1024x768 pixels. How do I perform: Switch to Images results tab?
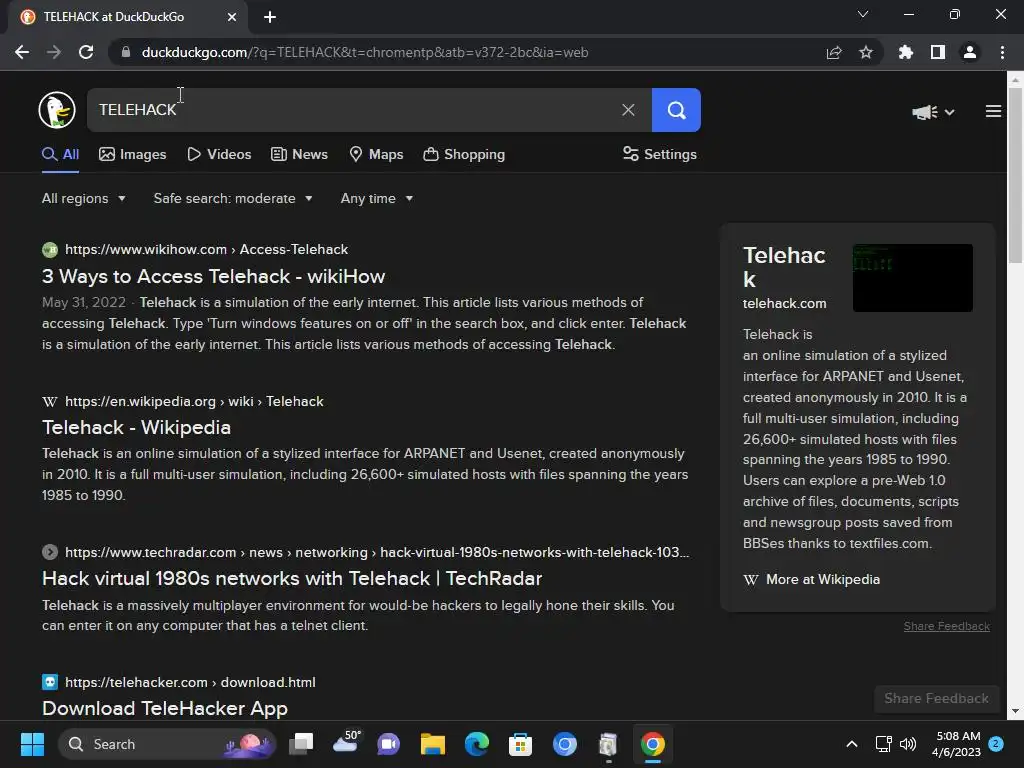[x=133, y=155]
